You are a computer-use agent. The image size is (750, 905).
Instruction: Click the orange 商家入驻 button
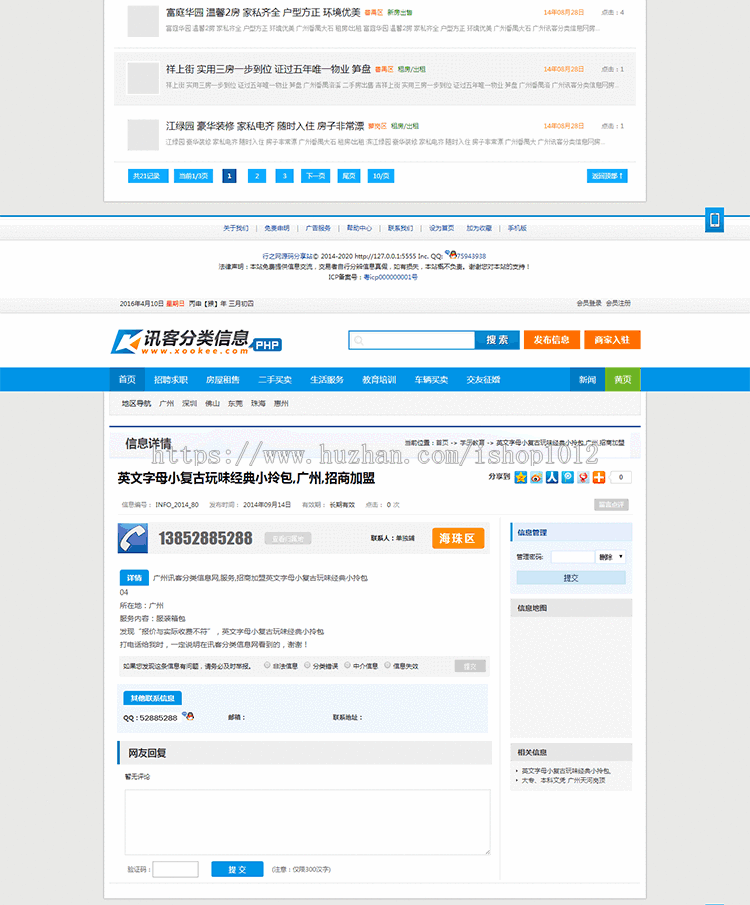click(x=612, y=340)
